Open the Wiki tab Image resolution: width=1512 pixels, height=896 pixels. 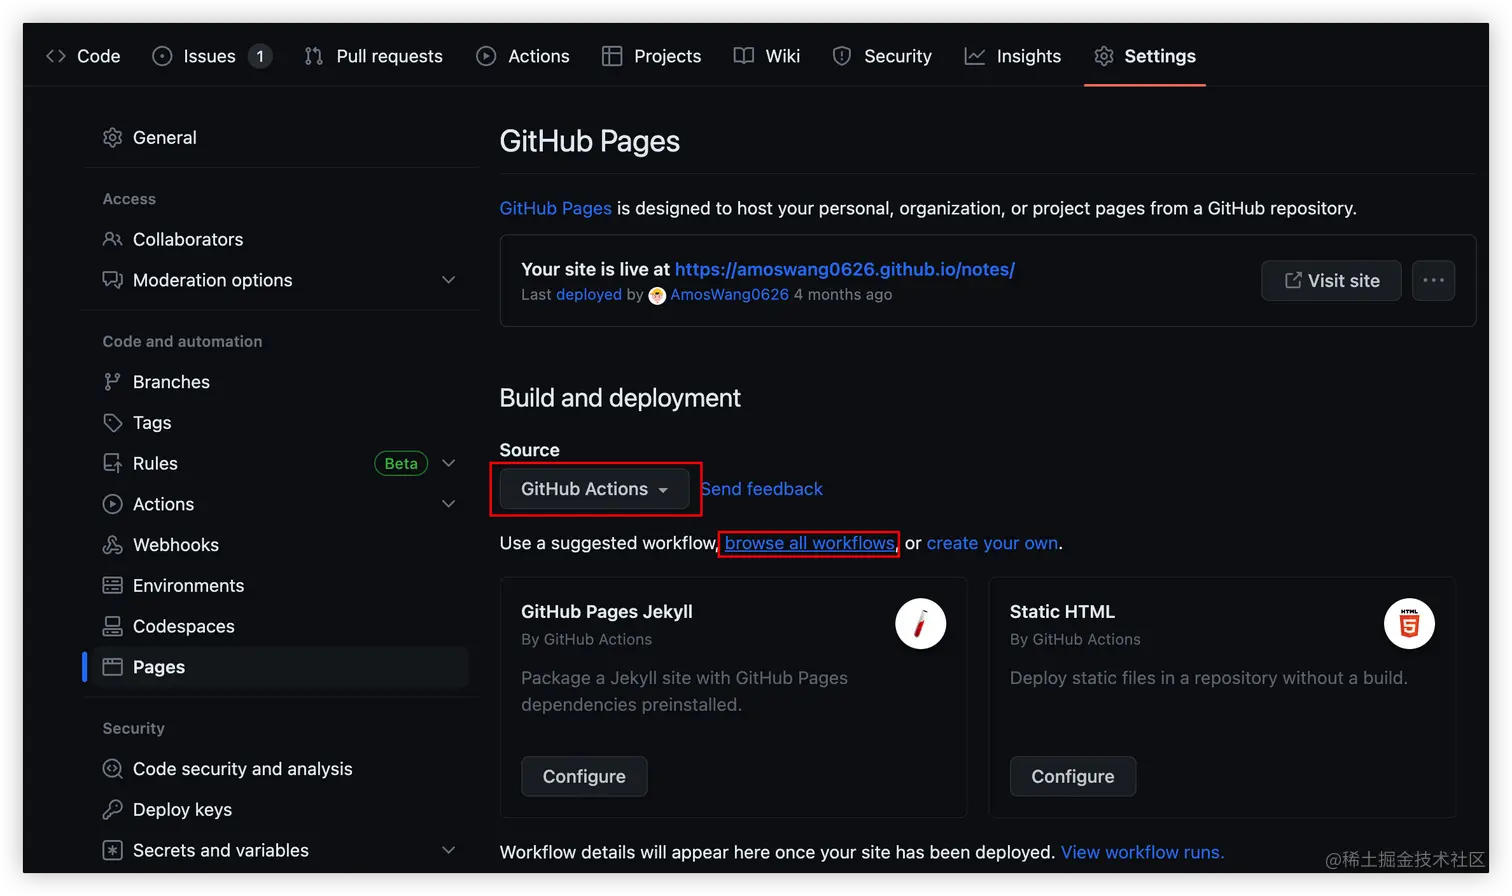(767, 56)
